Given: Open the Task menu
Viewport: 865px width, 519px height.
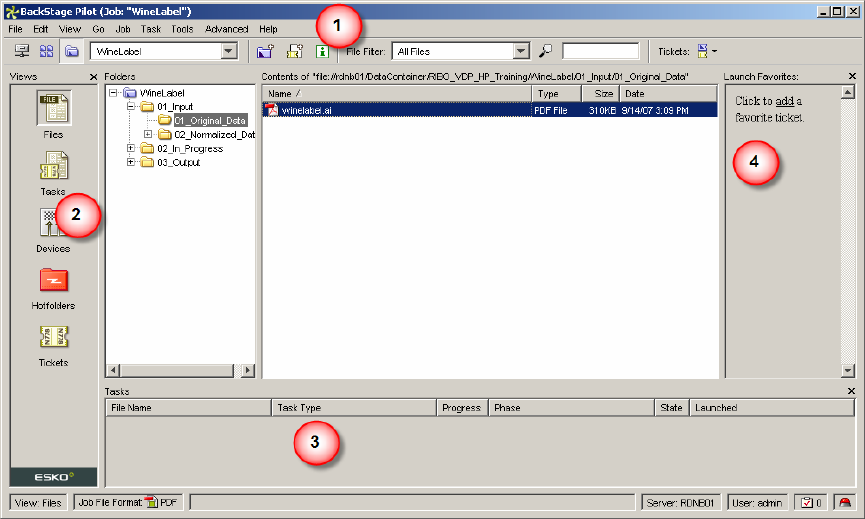Looking at the screenshot, I should pyautogui.click(x=151, y=29).
